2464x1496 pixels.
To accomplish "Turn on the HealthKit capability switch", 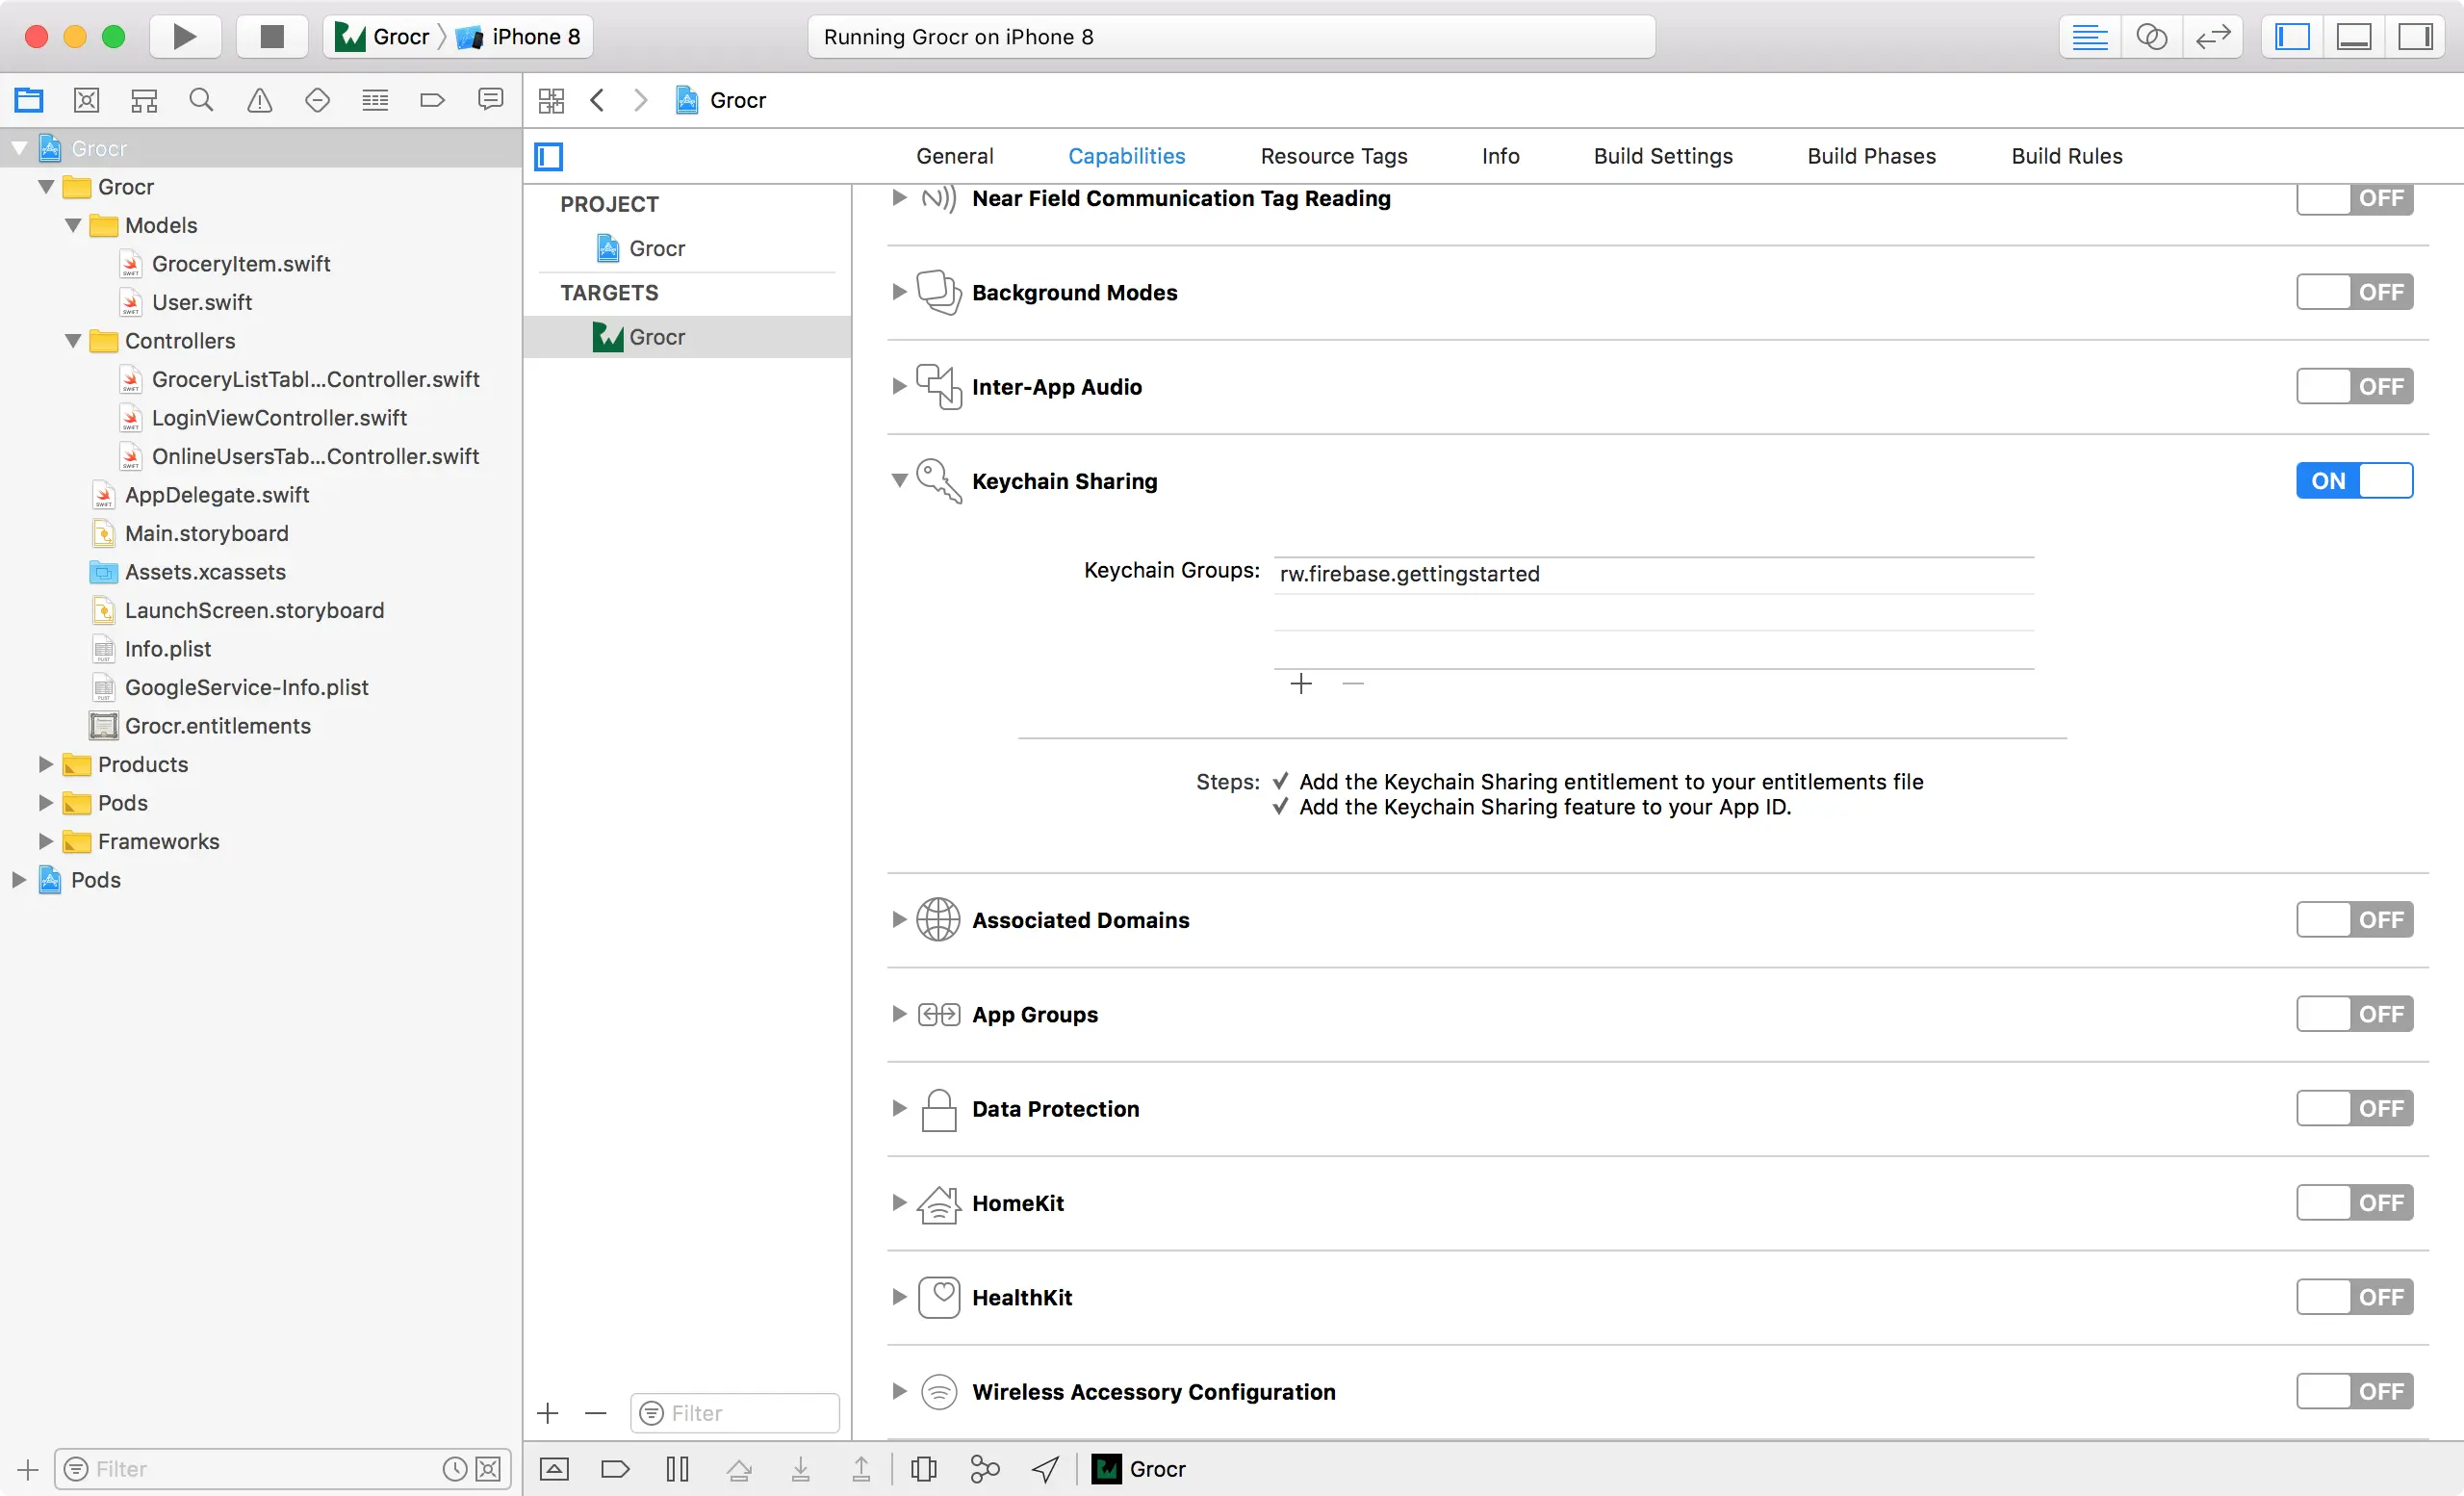I will click(2354, 1297).
